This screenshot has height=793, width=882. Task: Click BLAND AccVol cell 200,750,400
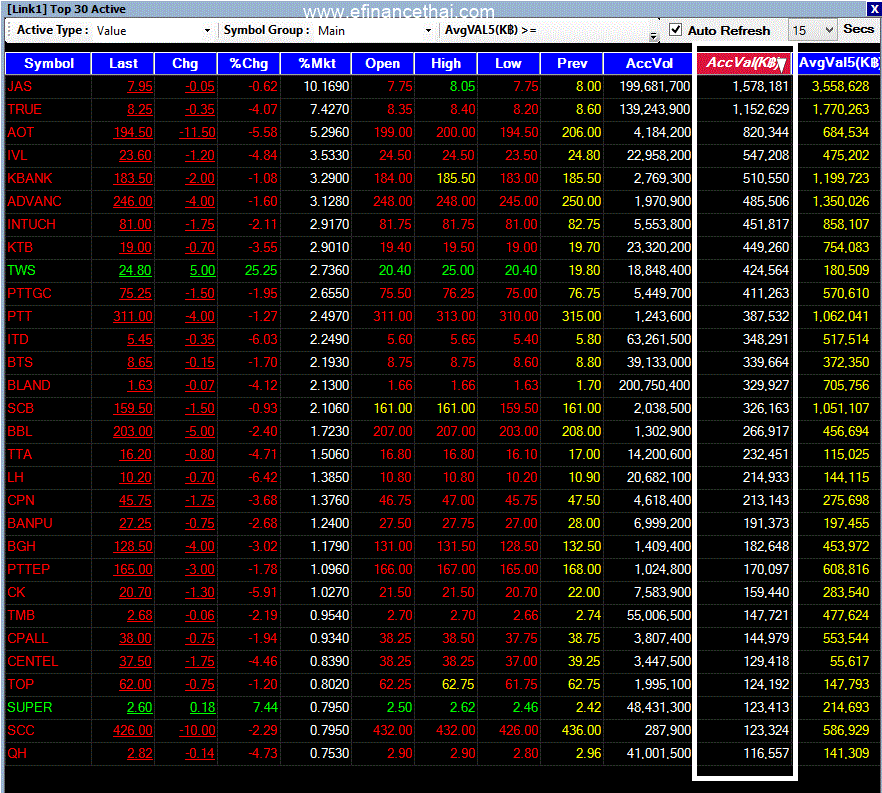point(654,386)
